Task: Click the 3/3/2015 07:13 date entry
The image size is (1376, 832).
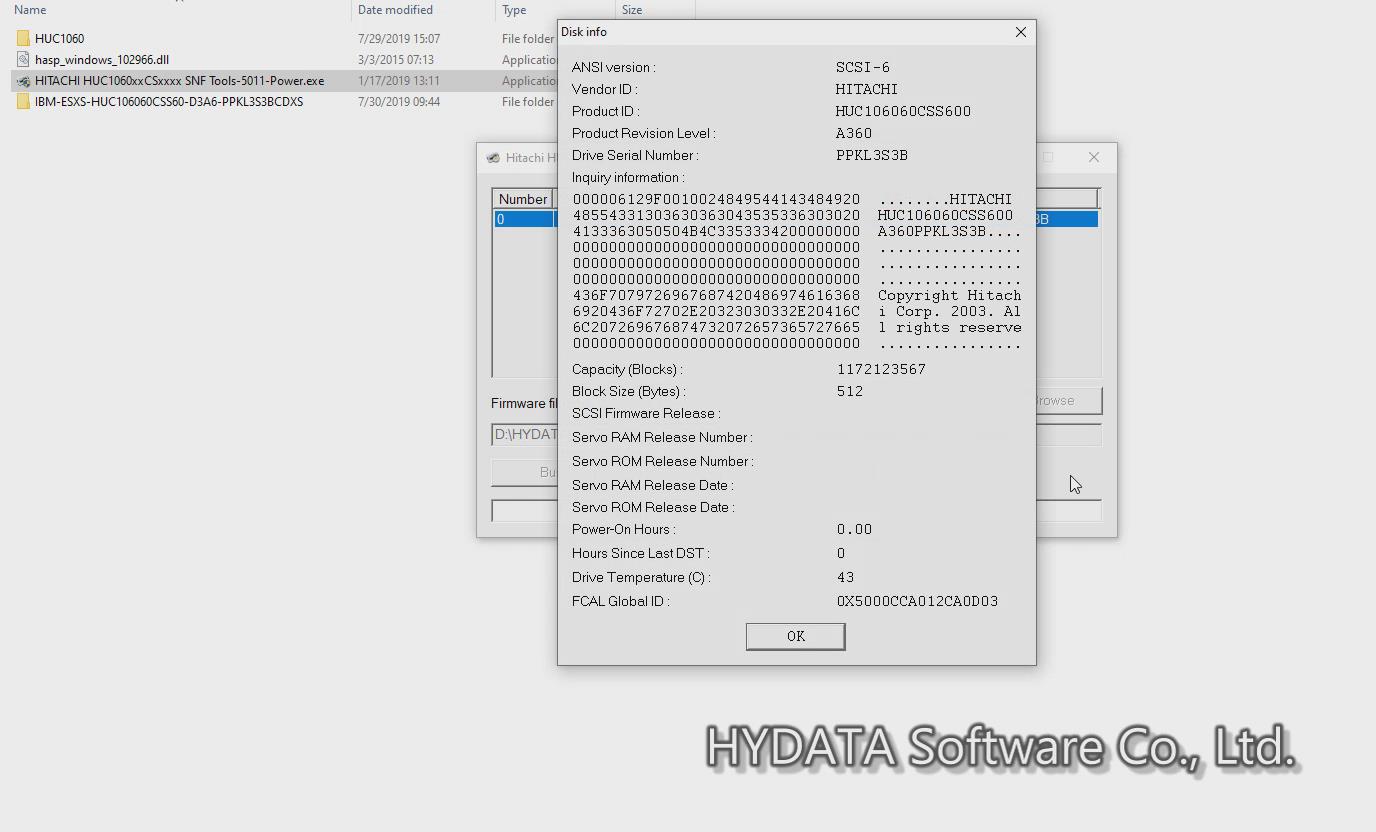Action: point(396,59)
